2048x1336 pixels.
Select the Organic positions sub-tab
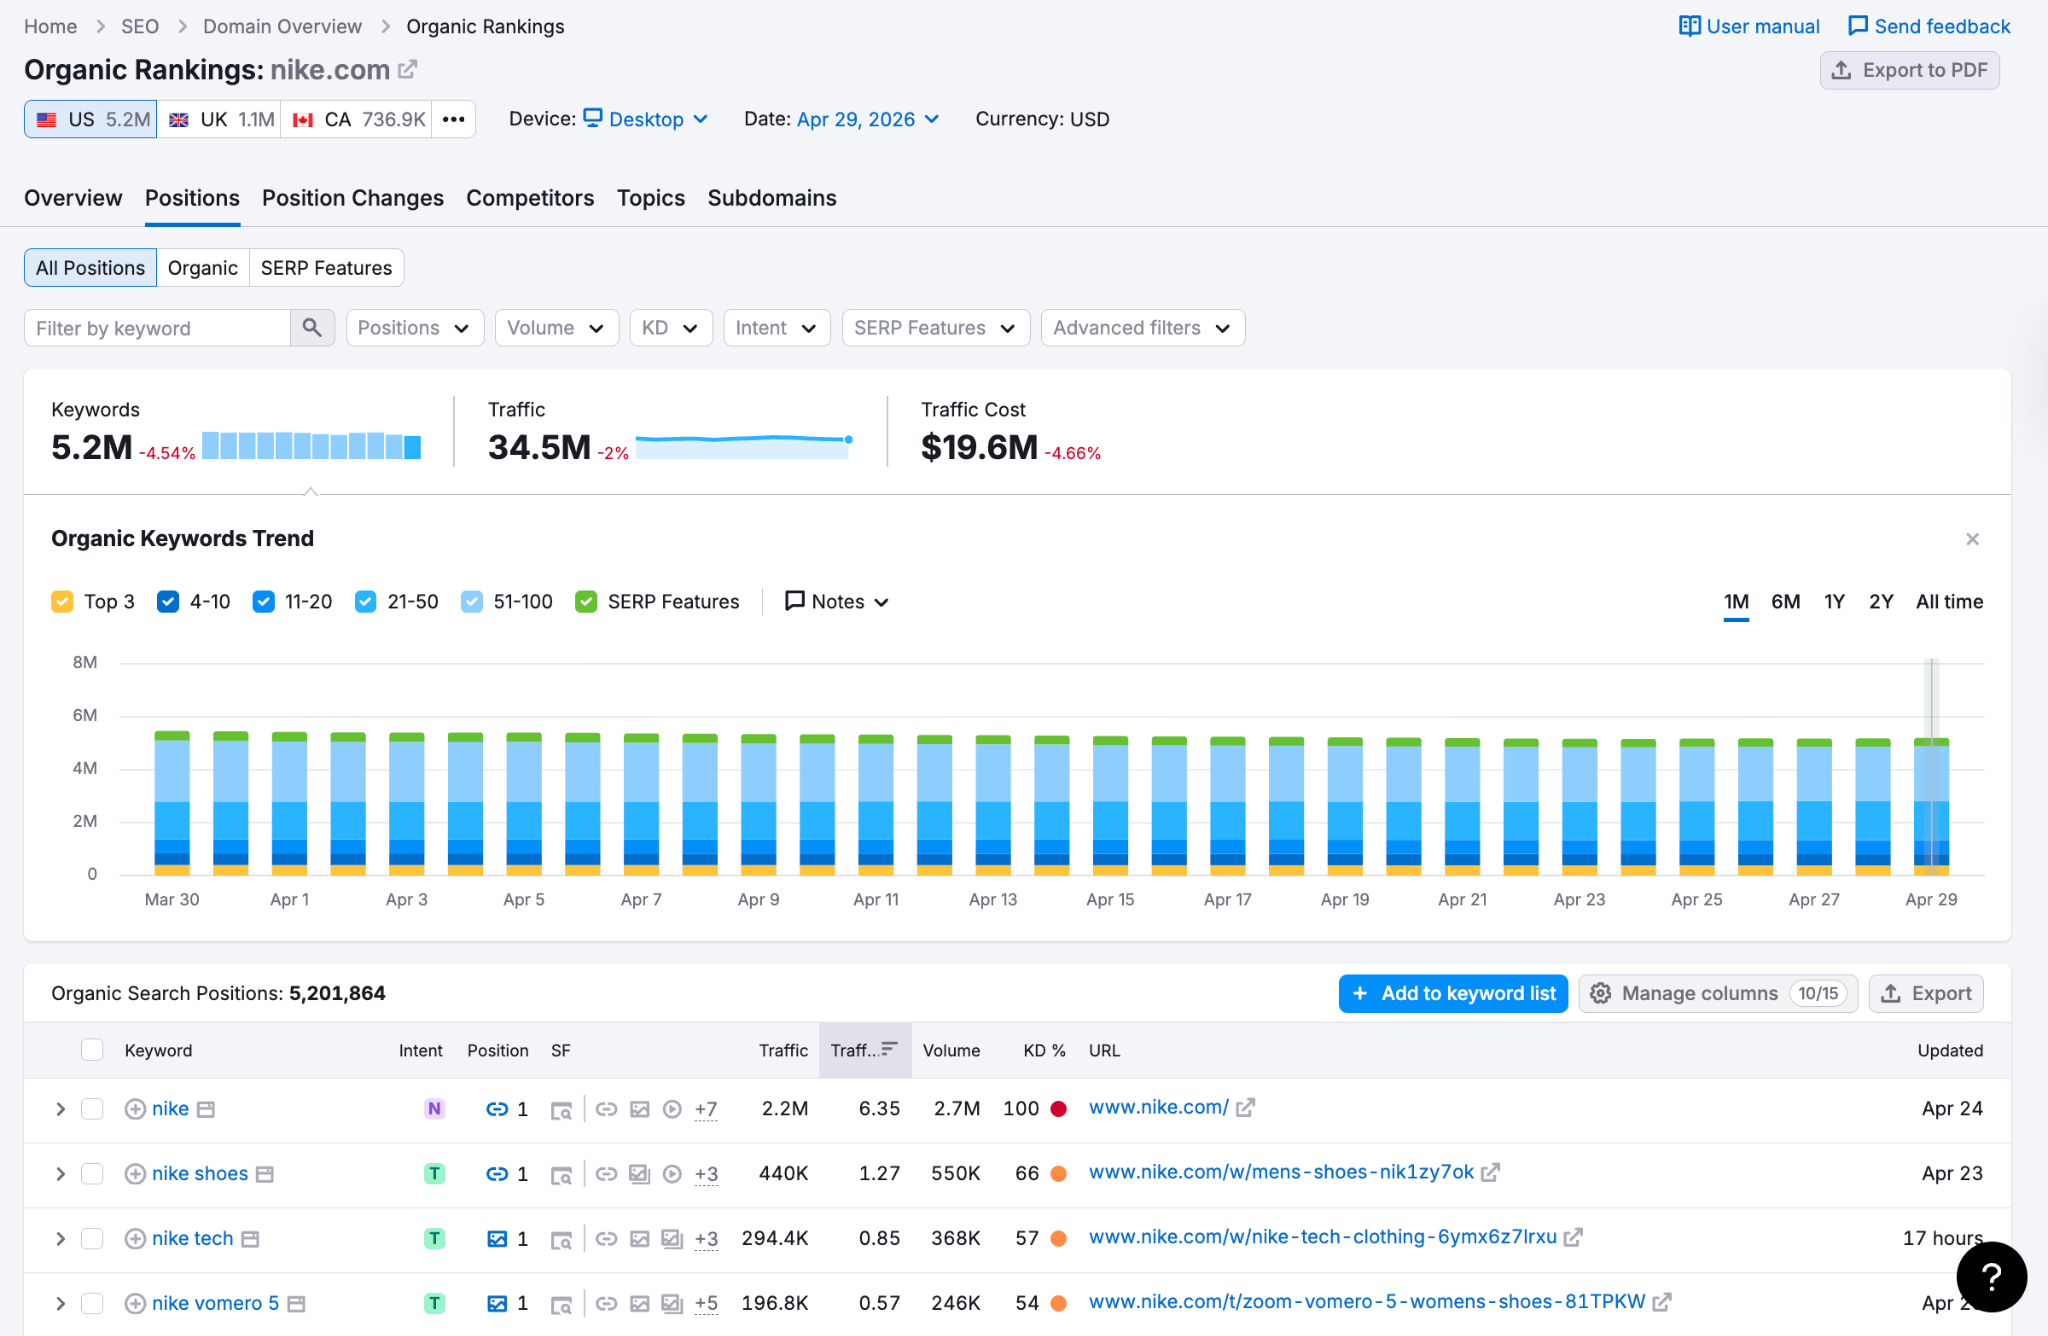tap(203, 268)
